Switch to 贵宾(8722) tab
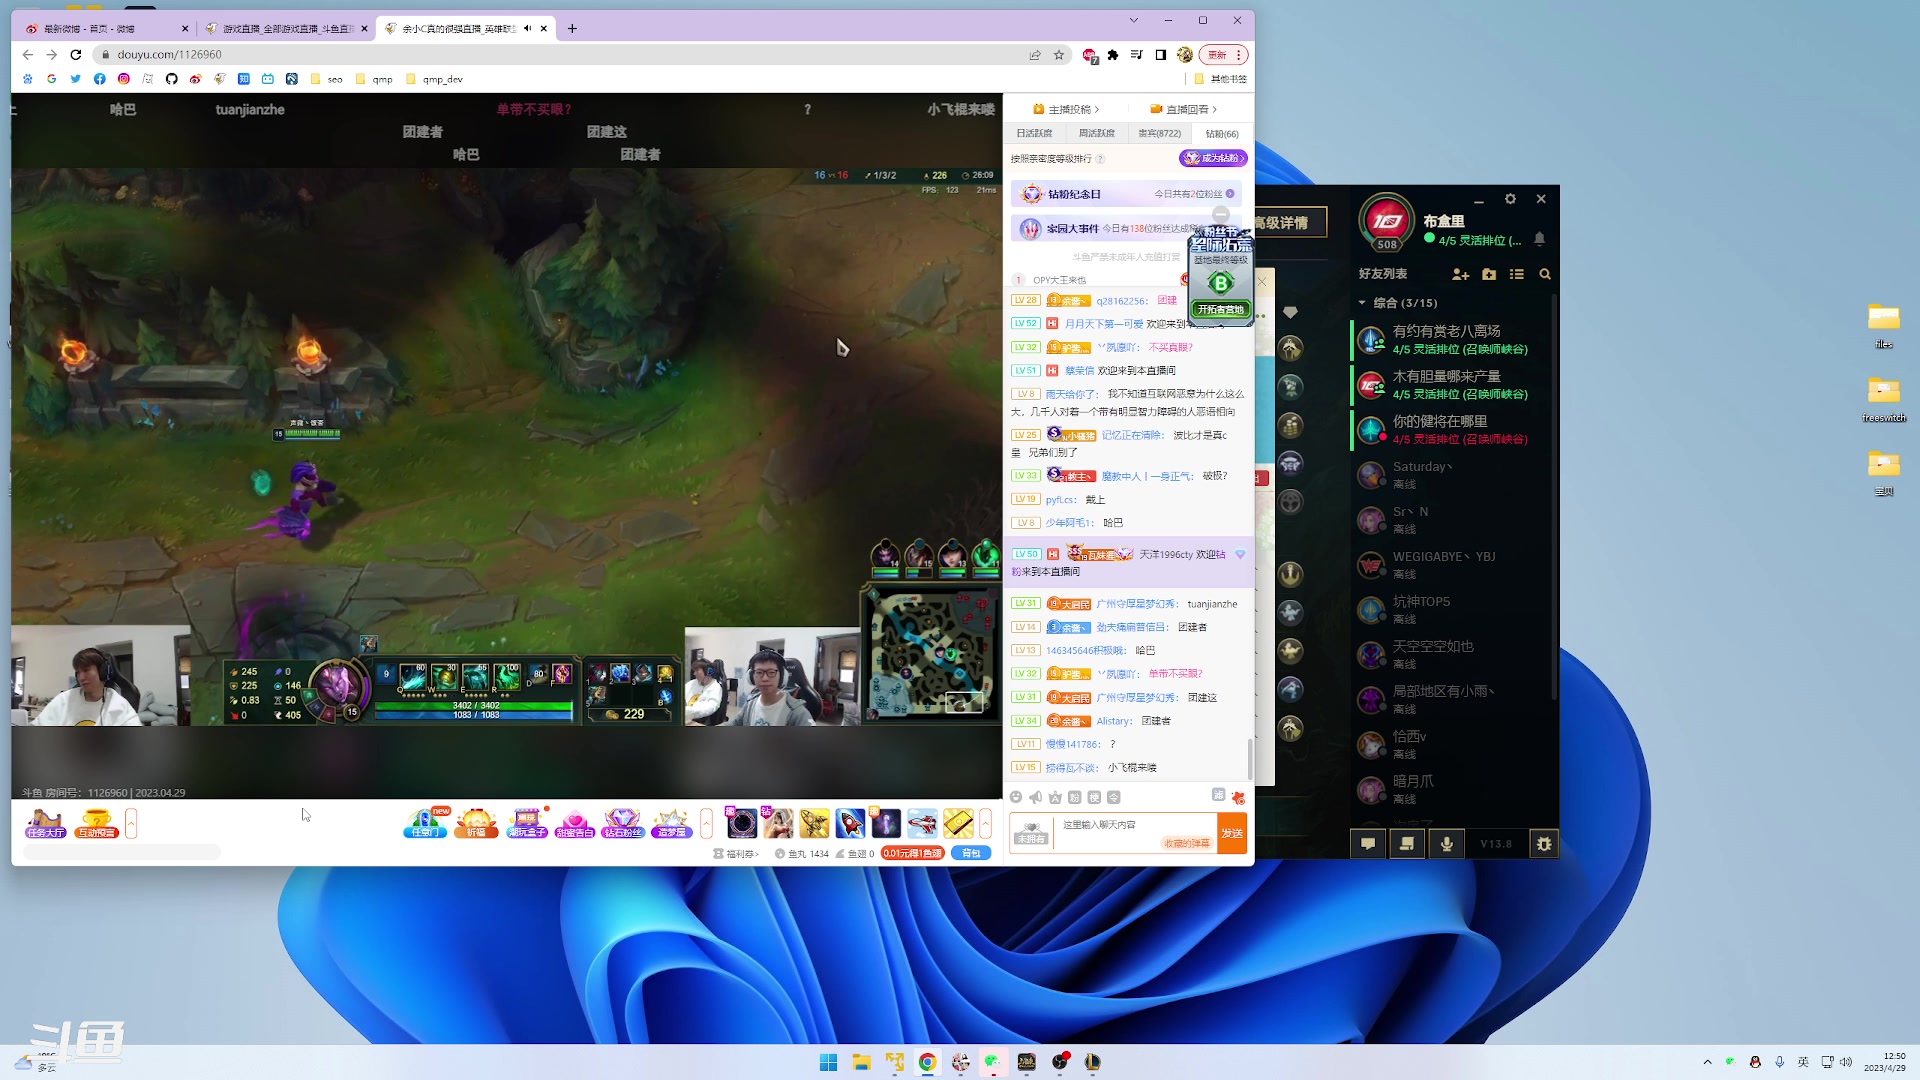 pyautogui.click(x=1159, y=133)
